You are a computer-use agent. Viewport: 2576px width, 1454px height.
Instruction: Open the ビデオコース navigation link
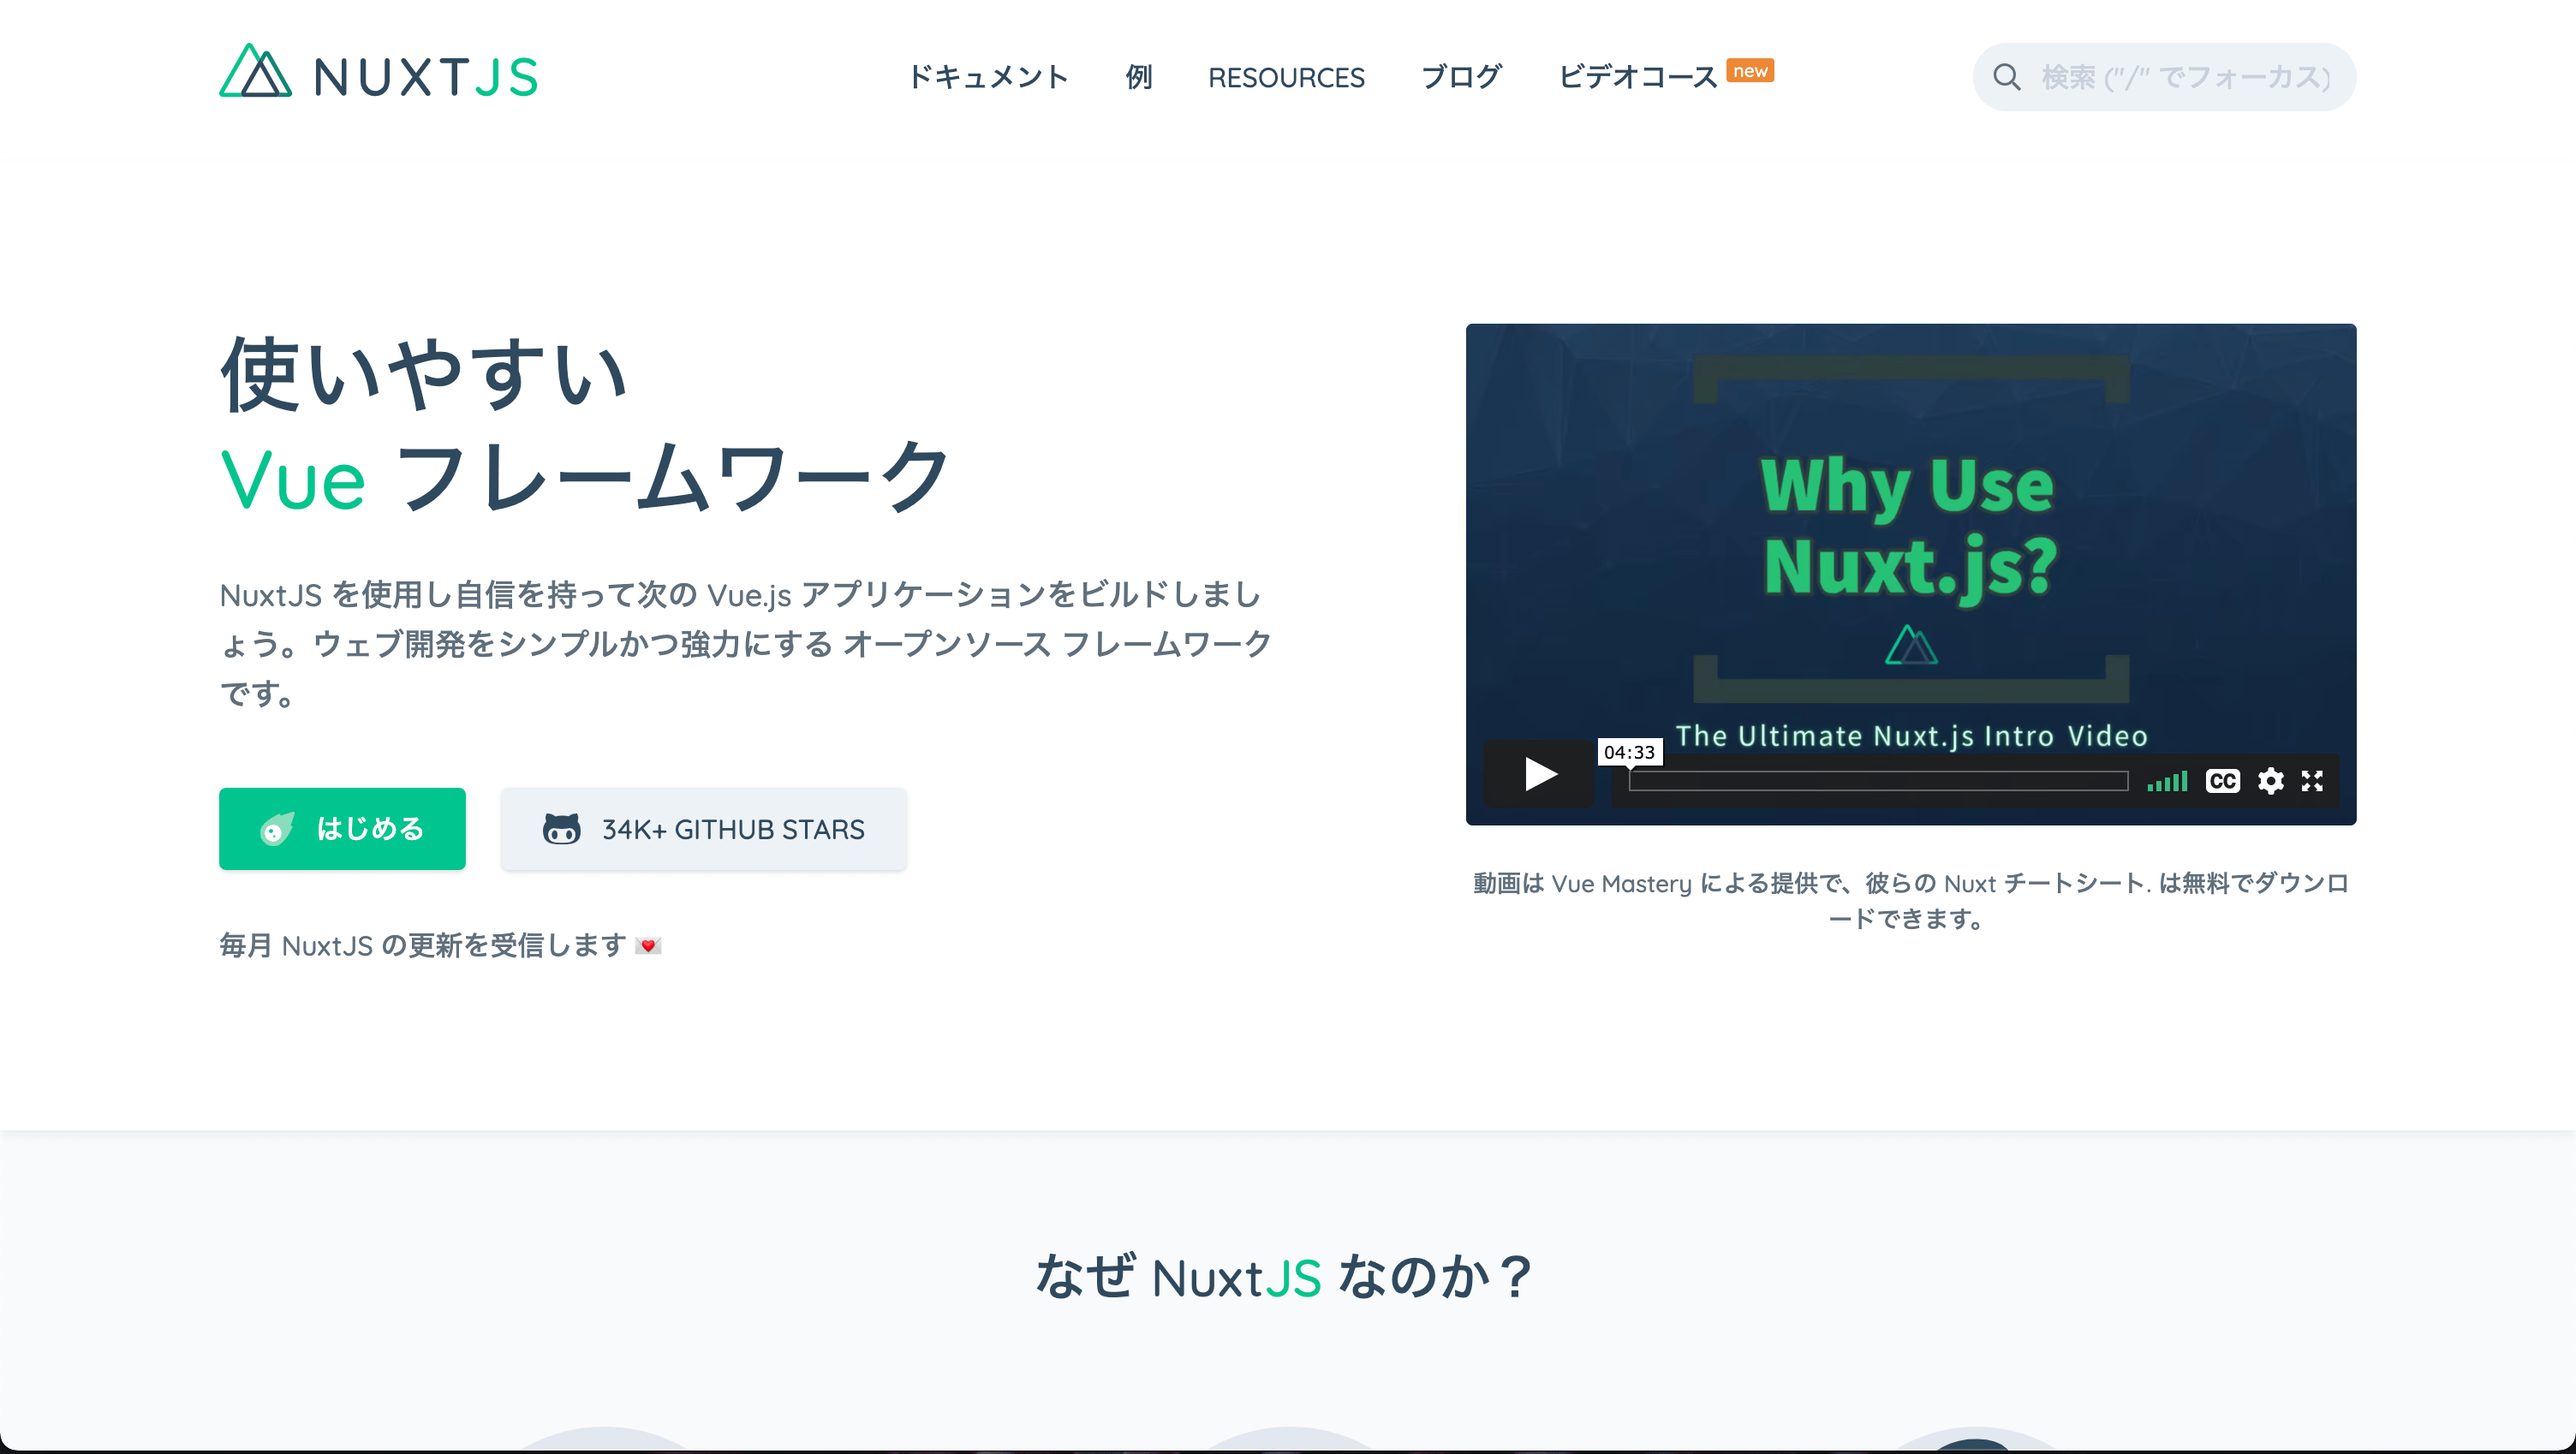(1638, 77)
